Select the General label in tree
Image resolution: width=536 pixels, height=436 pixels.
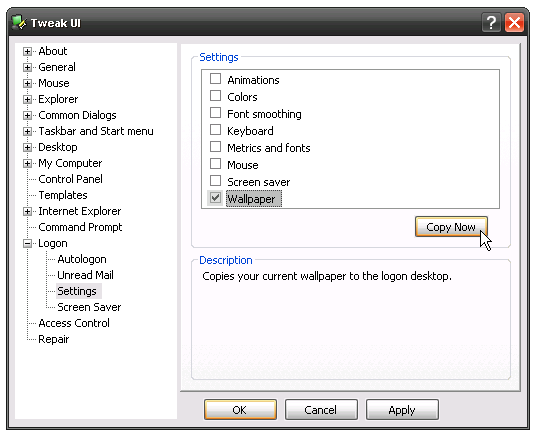57,67
